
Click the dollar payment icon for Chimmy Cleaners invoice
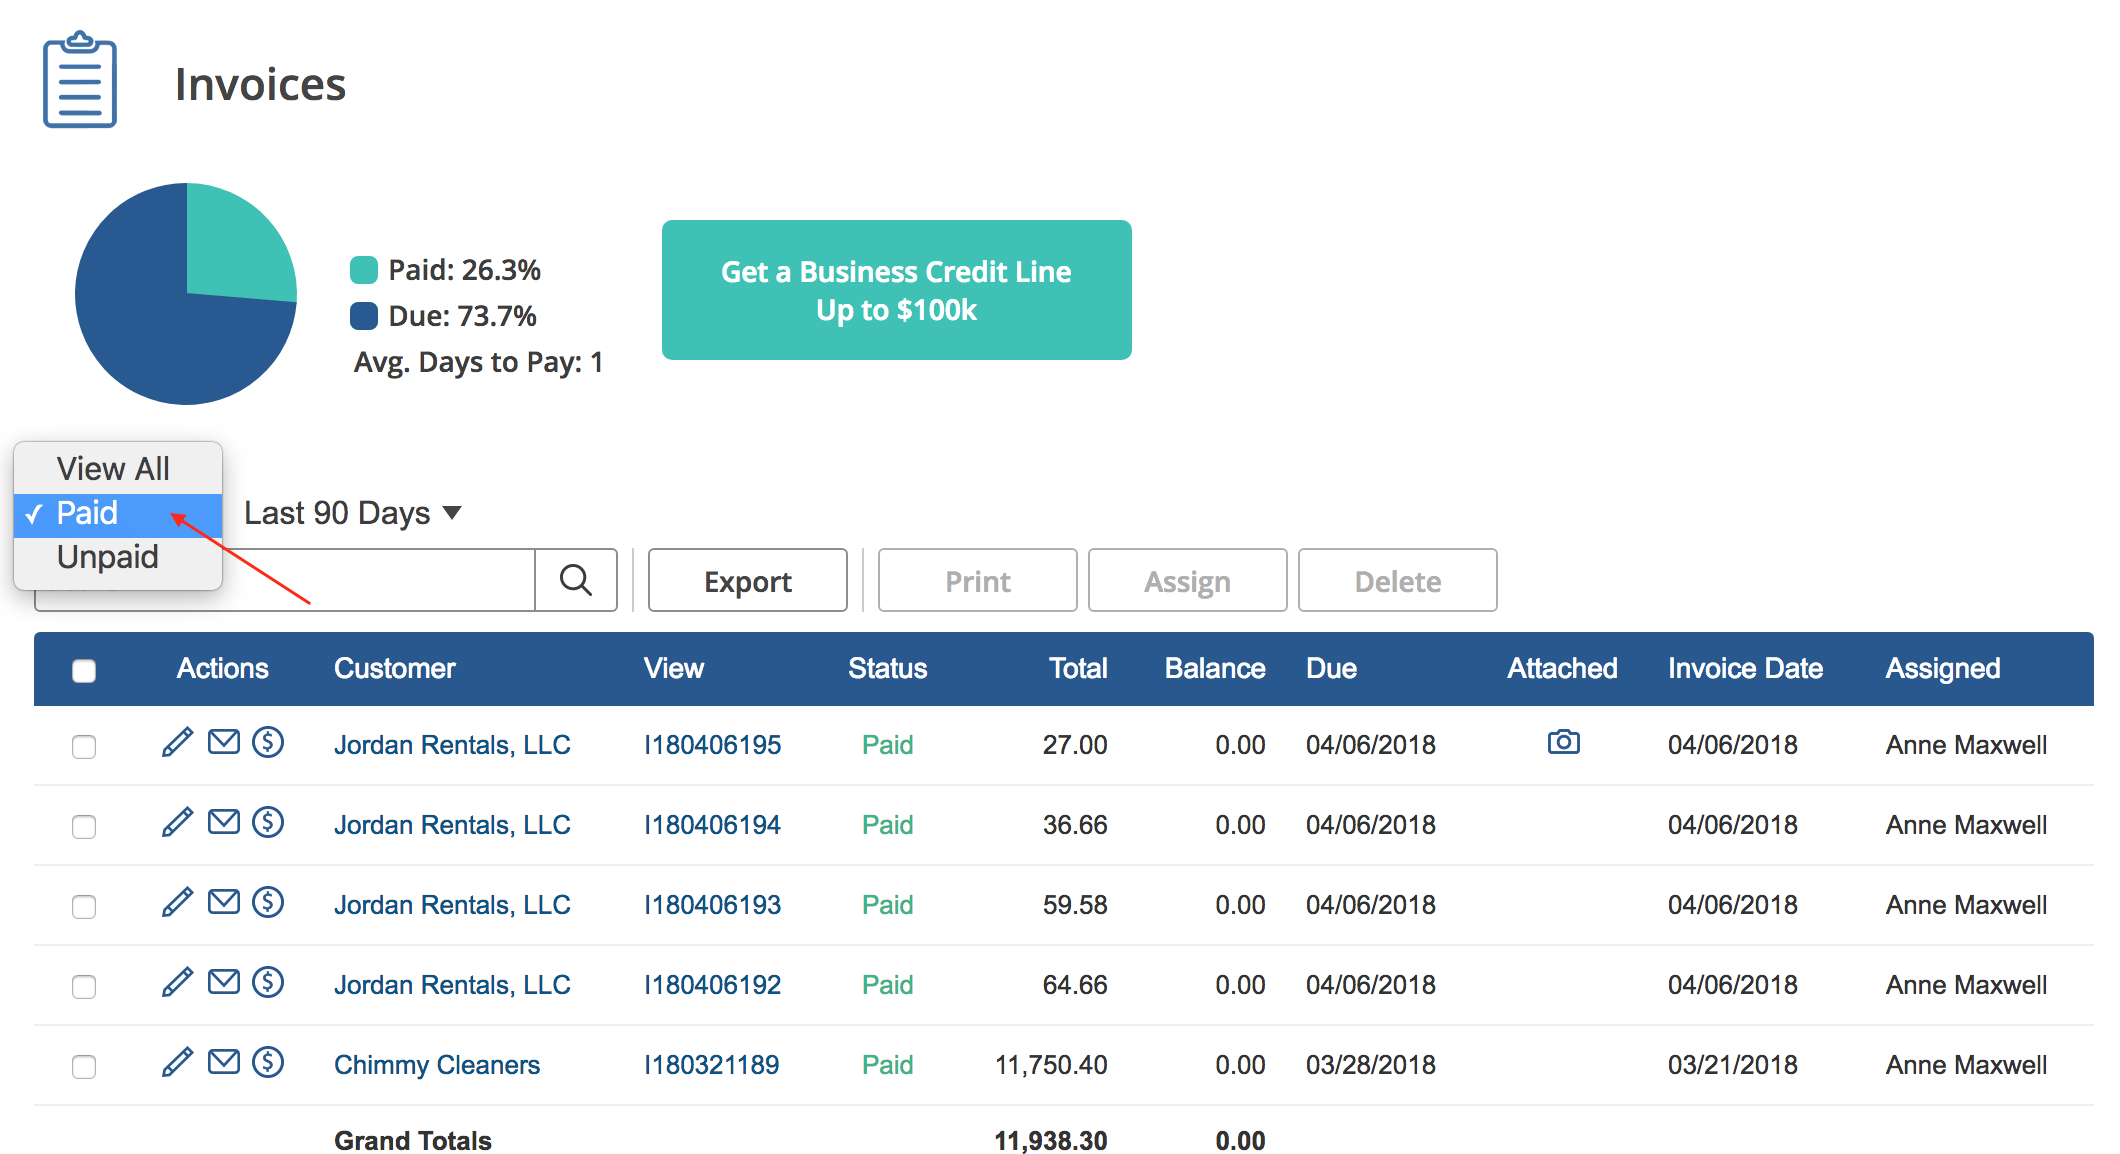268,1062
